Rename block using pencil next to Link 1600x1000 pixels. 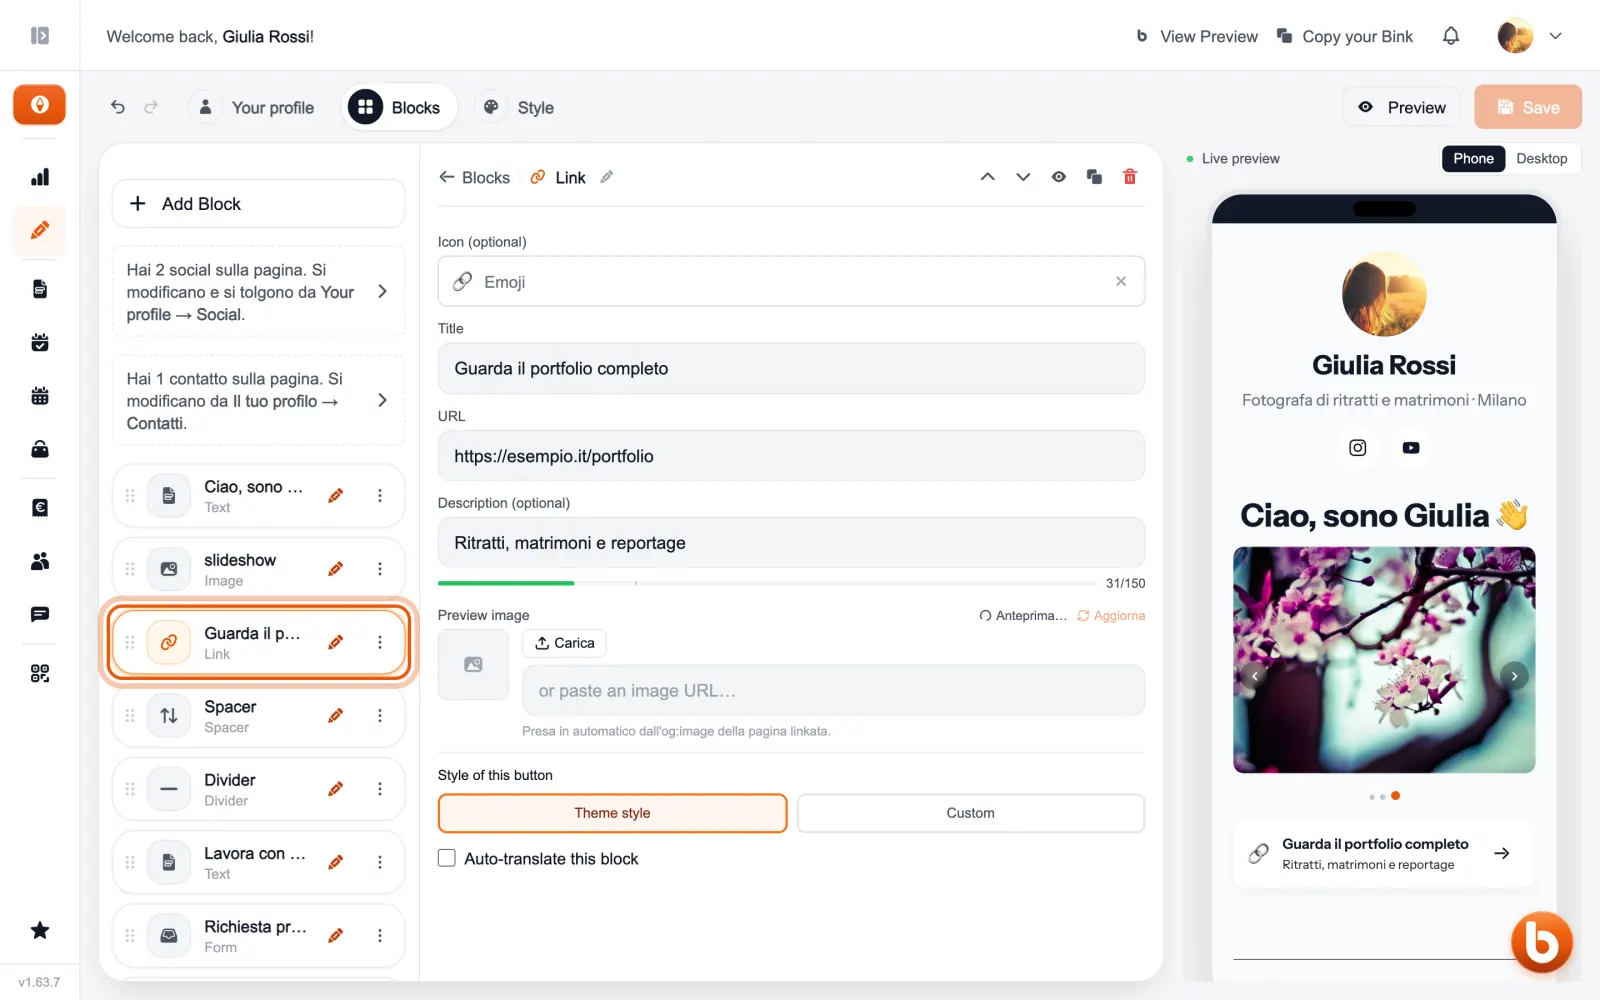click(607, 177)
